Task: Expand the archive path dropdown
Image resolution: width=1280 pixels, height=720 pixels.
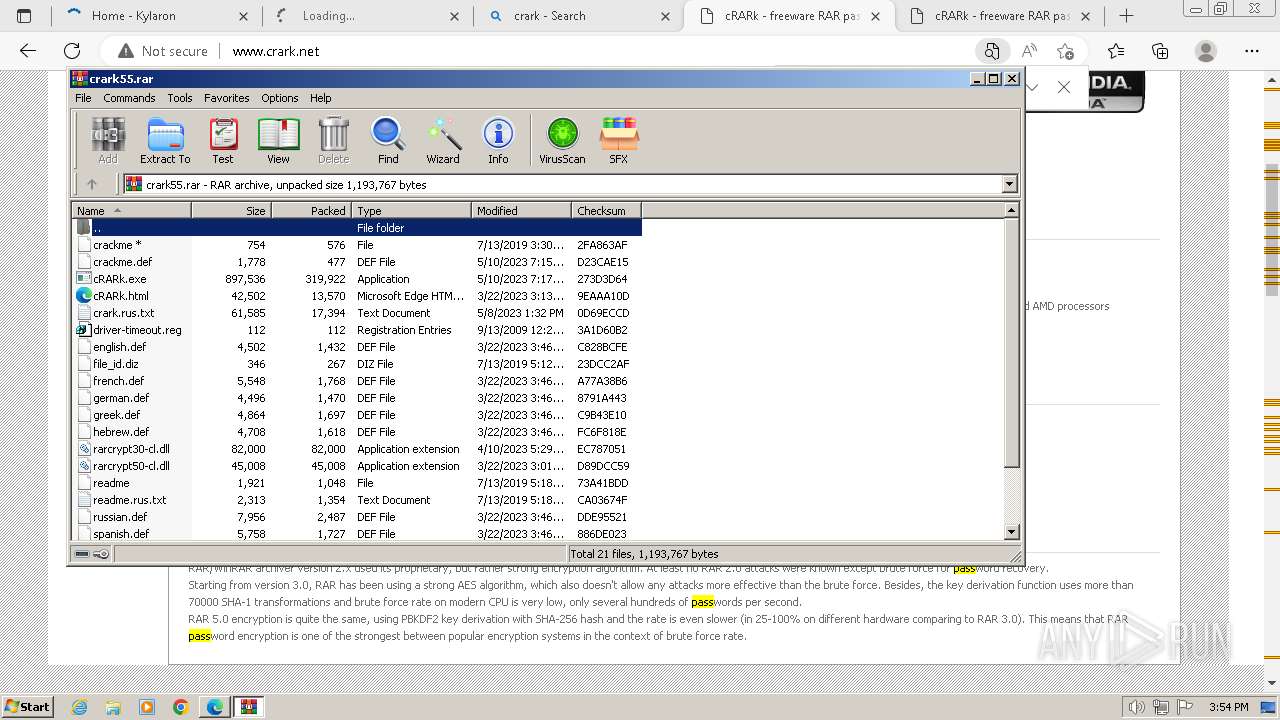Action: tap(1009, 184)
